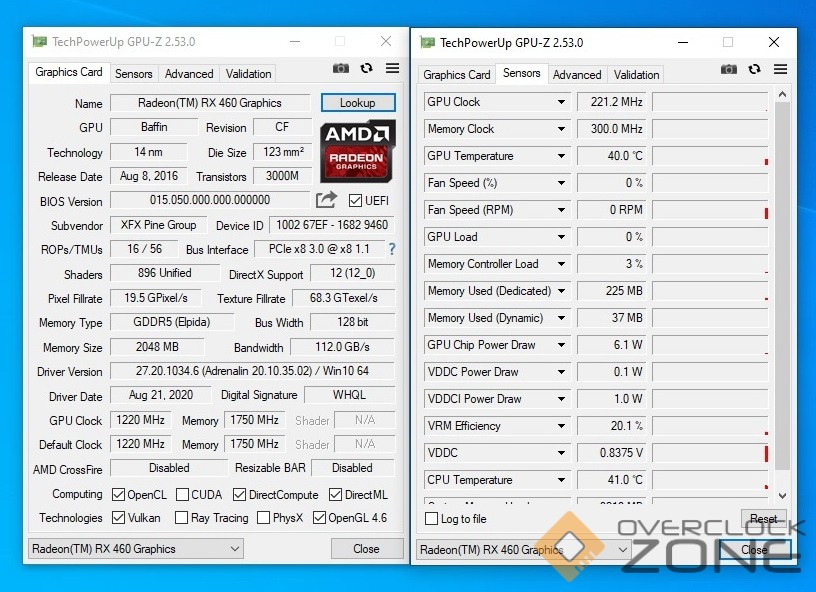Refresh sensors in right GPU-Z window

[x=754, y=69]
